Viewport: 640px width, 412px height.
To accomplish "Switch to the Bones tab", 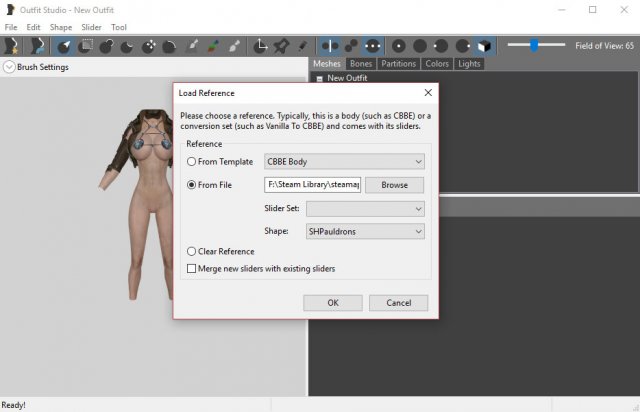I will pyautogui.click(x=361, y=64).
